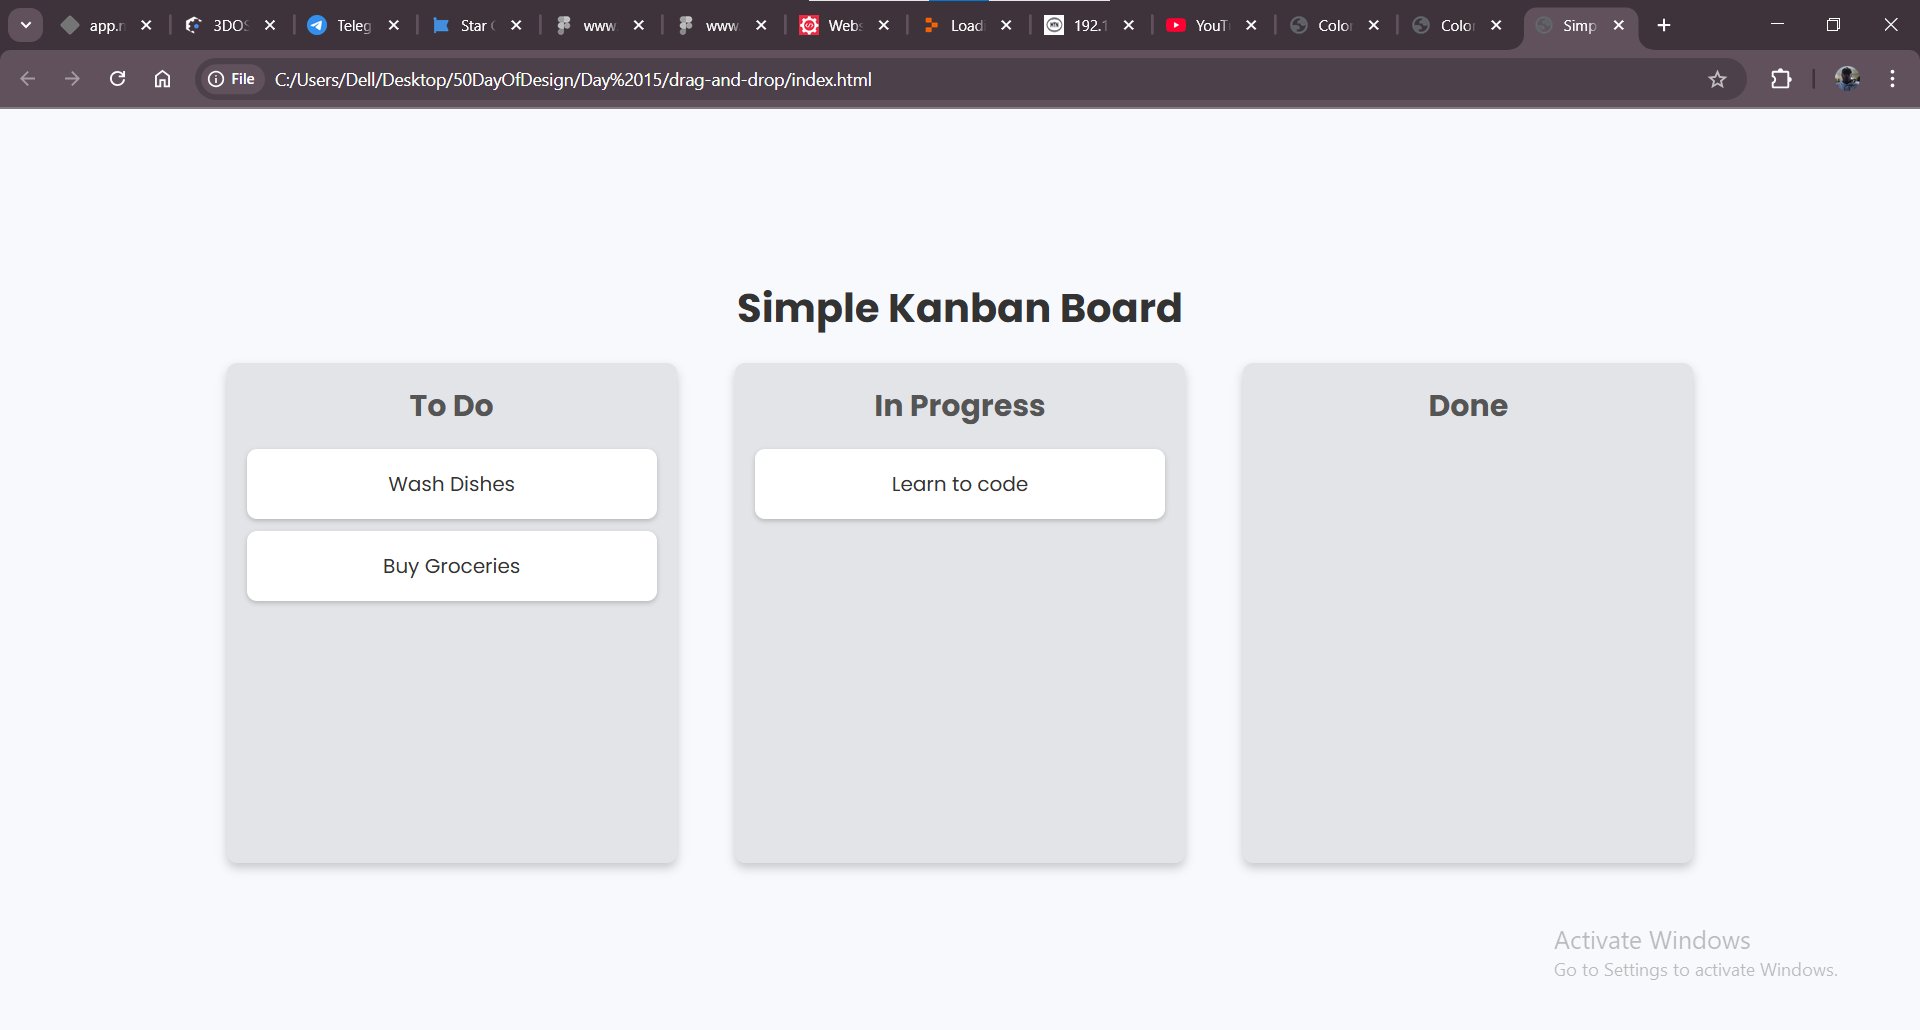Close the active Simp tab
1920x1030 pixels.
1619,25
